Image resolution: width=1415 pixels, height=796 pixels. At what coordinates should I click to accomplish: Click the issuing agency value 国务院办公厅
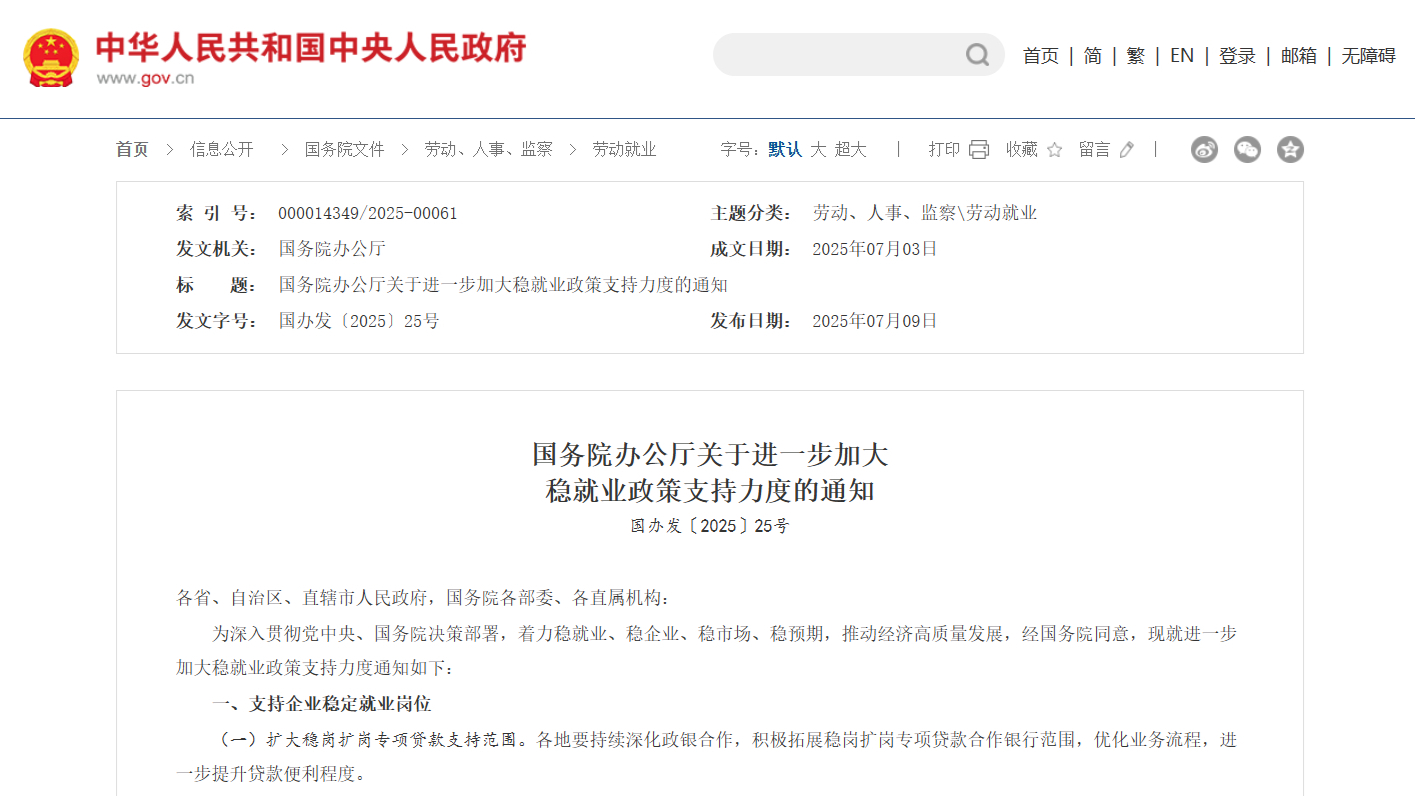click(x=332, y=250)
